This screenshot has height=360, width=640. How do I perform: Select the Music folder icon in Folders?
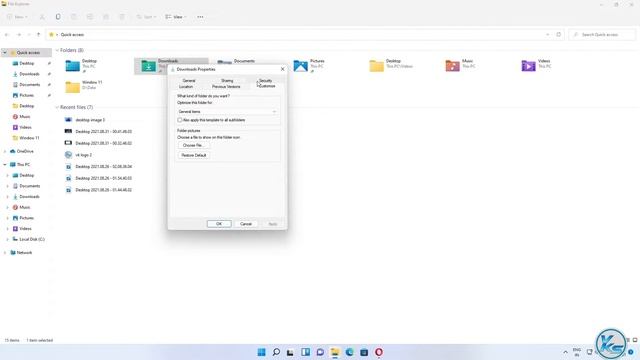[452, 66]
